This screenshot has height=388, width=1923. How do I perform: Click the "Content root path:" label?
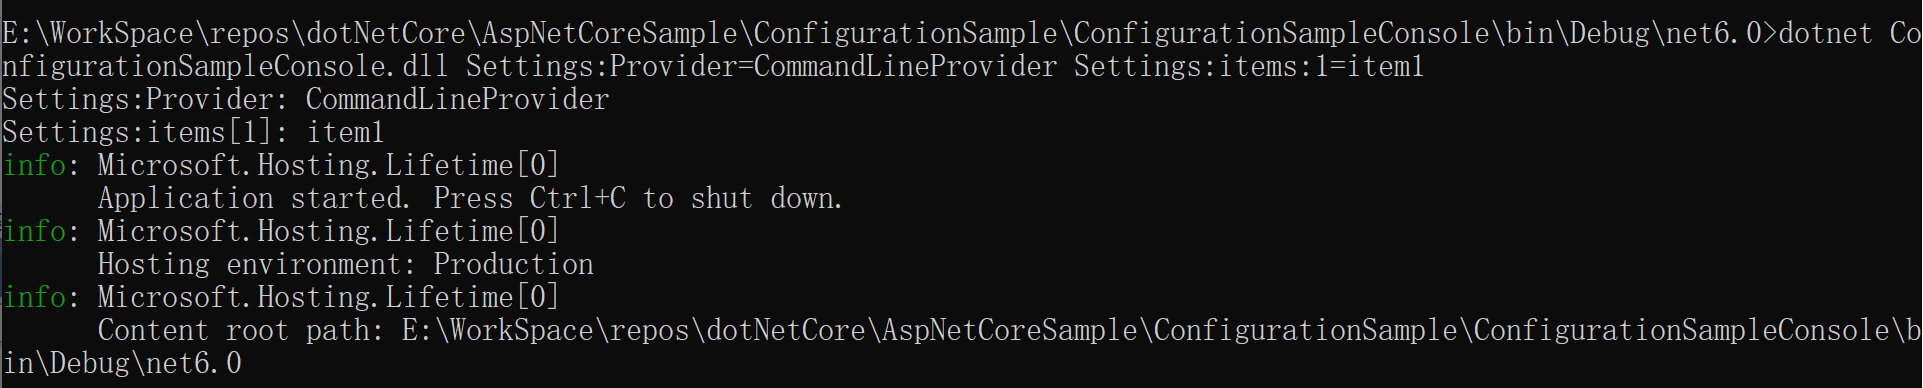240,330
